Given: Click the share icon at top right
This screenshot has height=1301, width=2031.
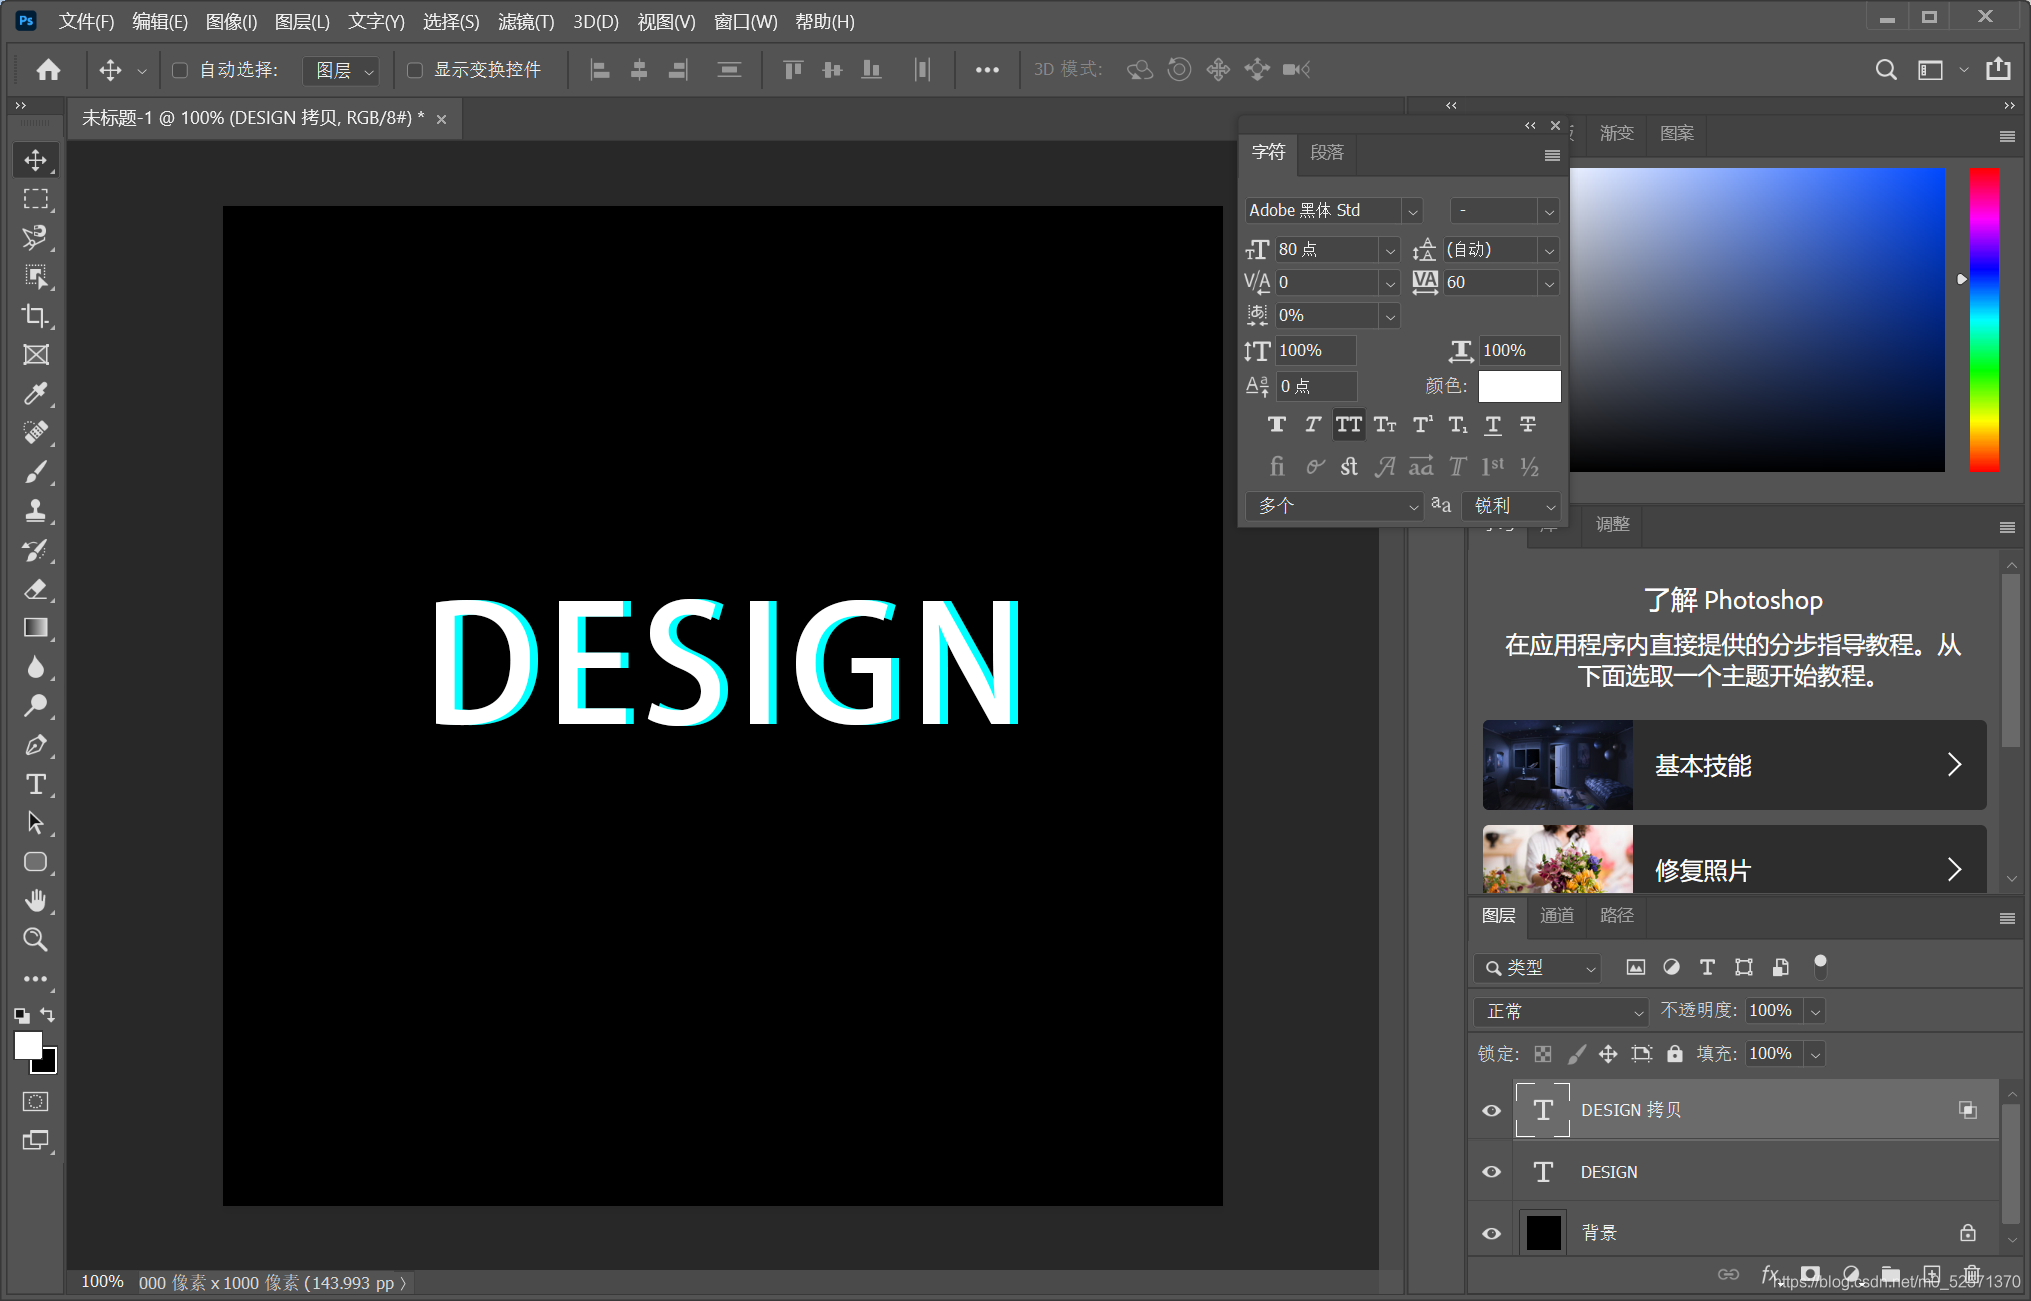Looking at the screenshot, I should (1998, 69).
